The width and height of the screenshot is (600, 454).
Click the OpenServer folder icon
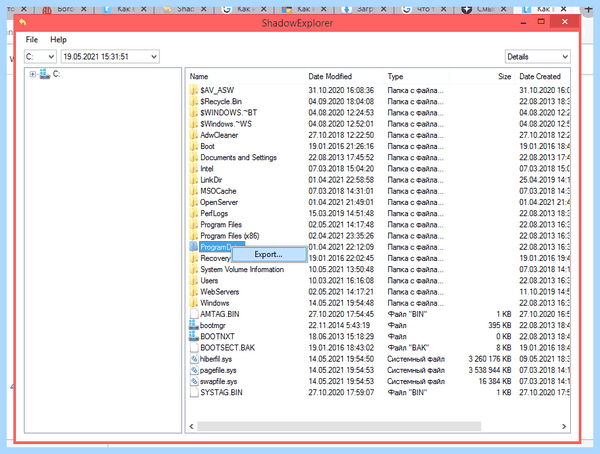[194, 202]
